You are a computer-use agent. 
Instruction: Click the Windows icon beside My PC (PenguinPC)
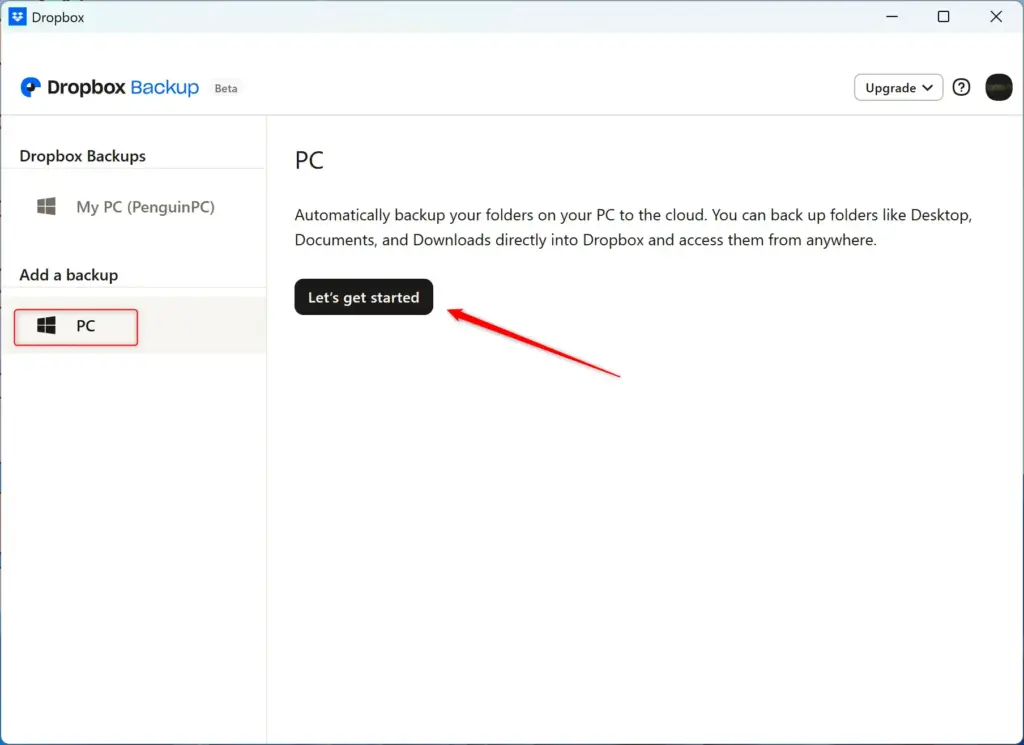pos(46,206)
